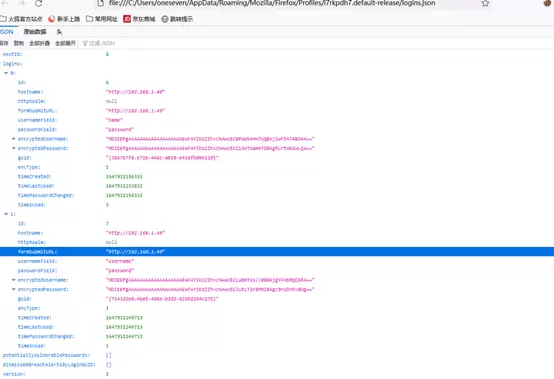Select timePasswordChanged row in entry 1
The height and width of the screenshot is (379, 554).
pos(277,336)
